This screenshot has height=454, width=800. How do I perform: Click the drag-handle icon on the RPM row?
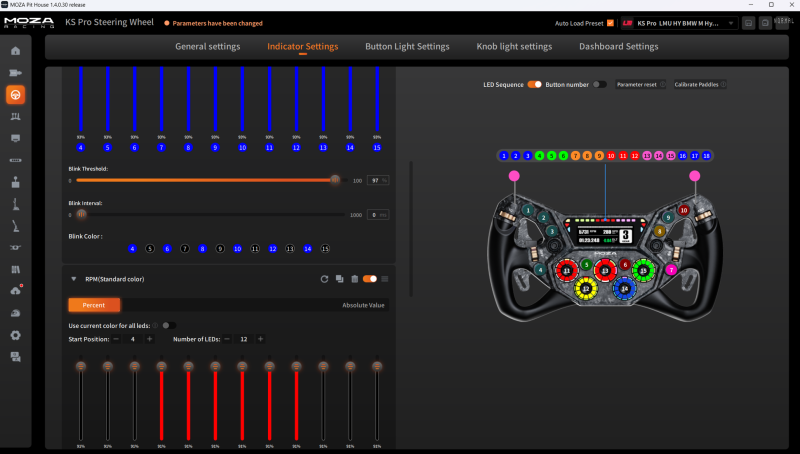tap(385, 279)
